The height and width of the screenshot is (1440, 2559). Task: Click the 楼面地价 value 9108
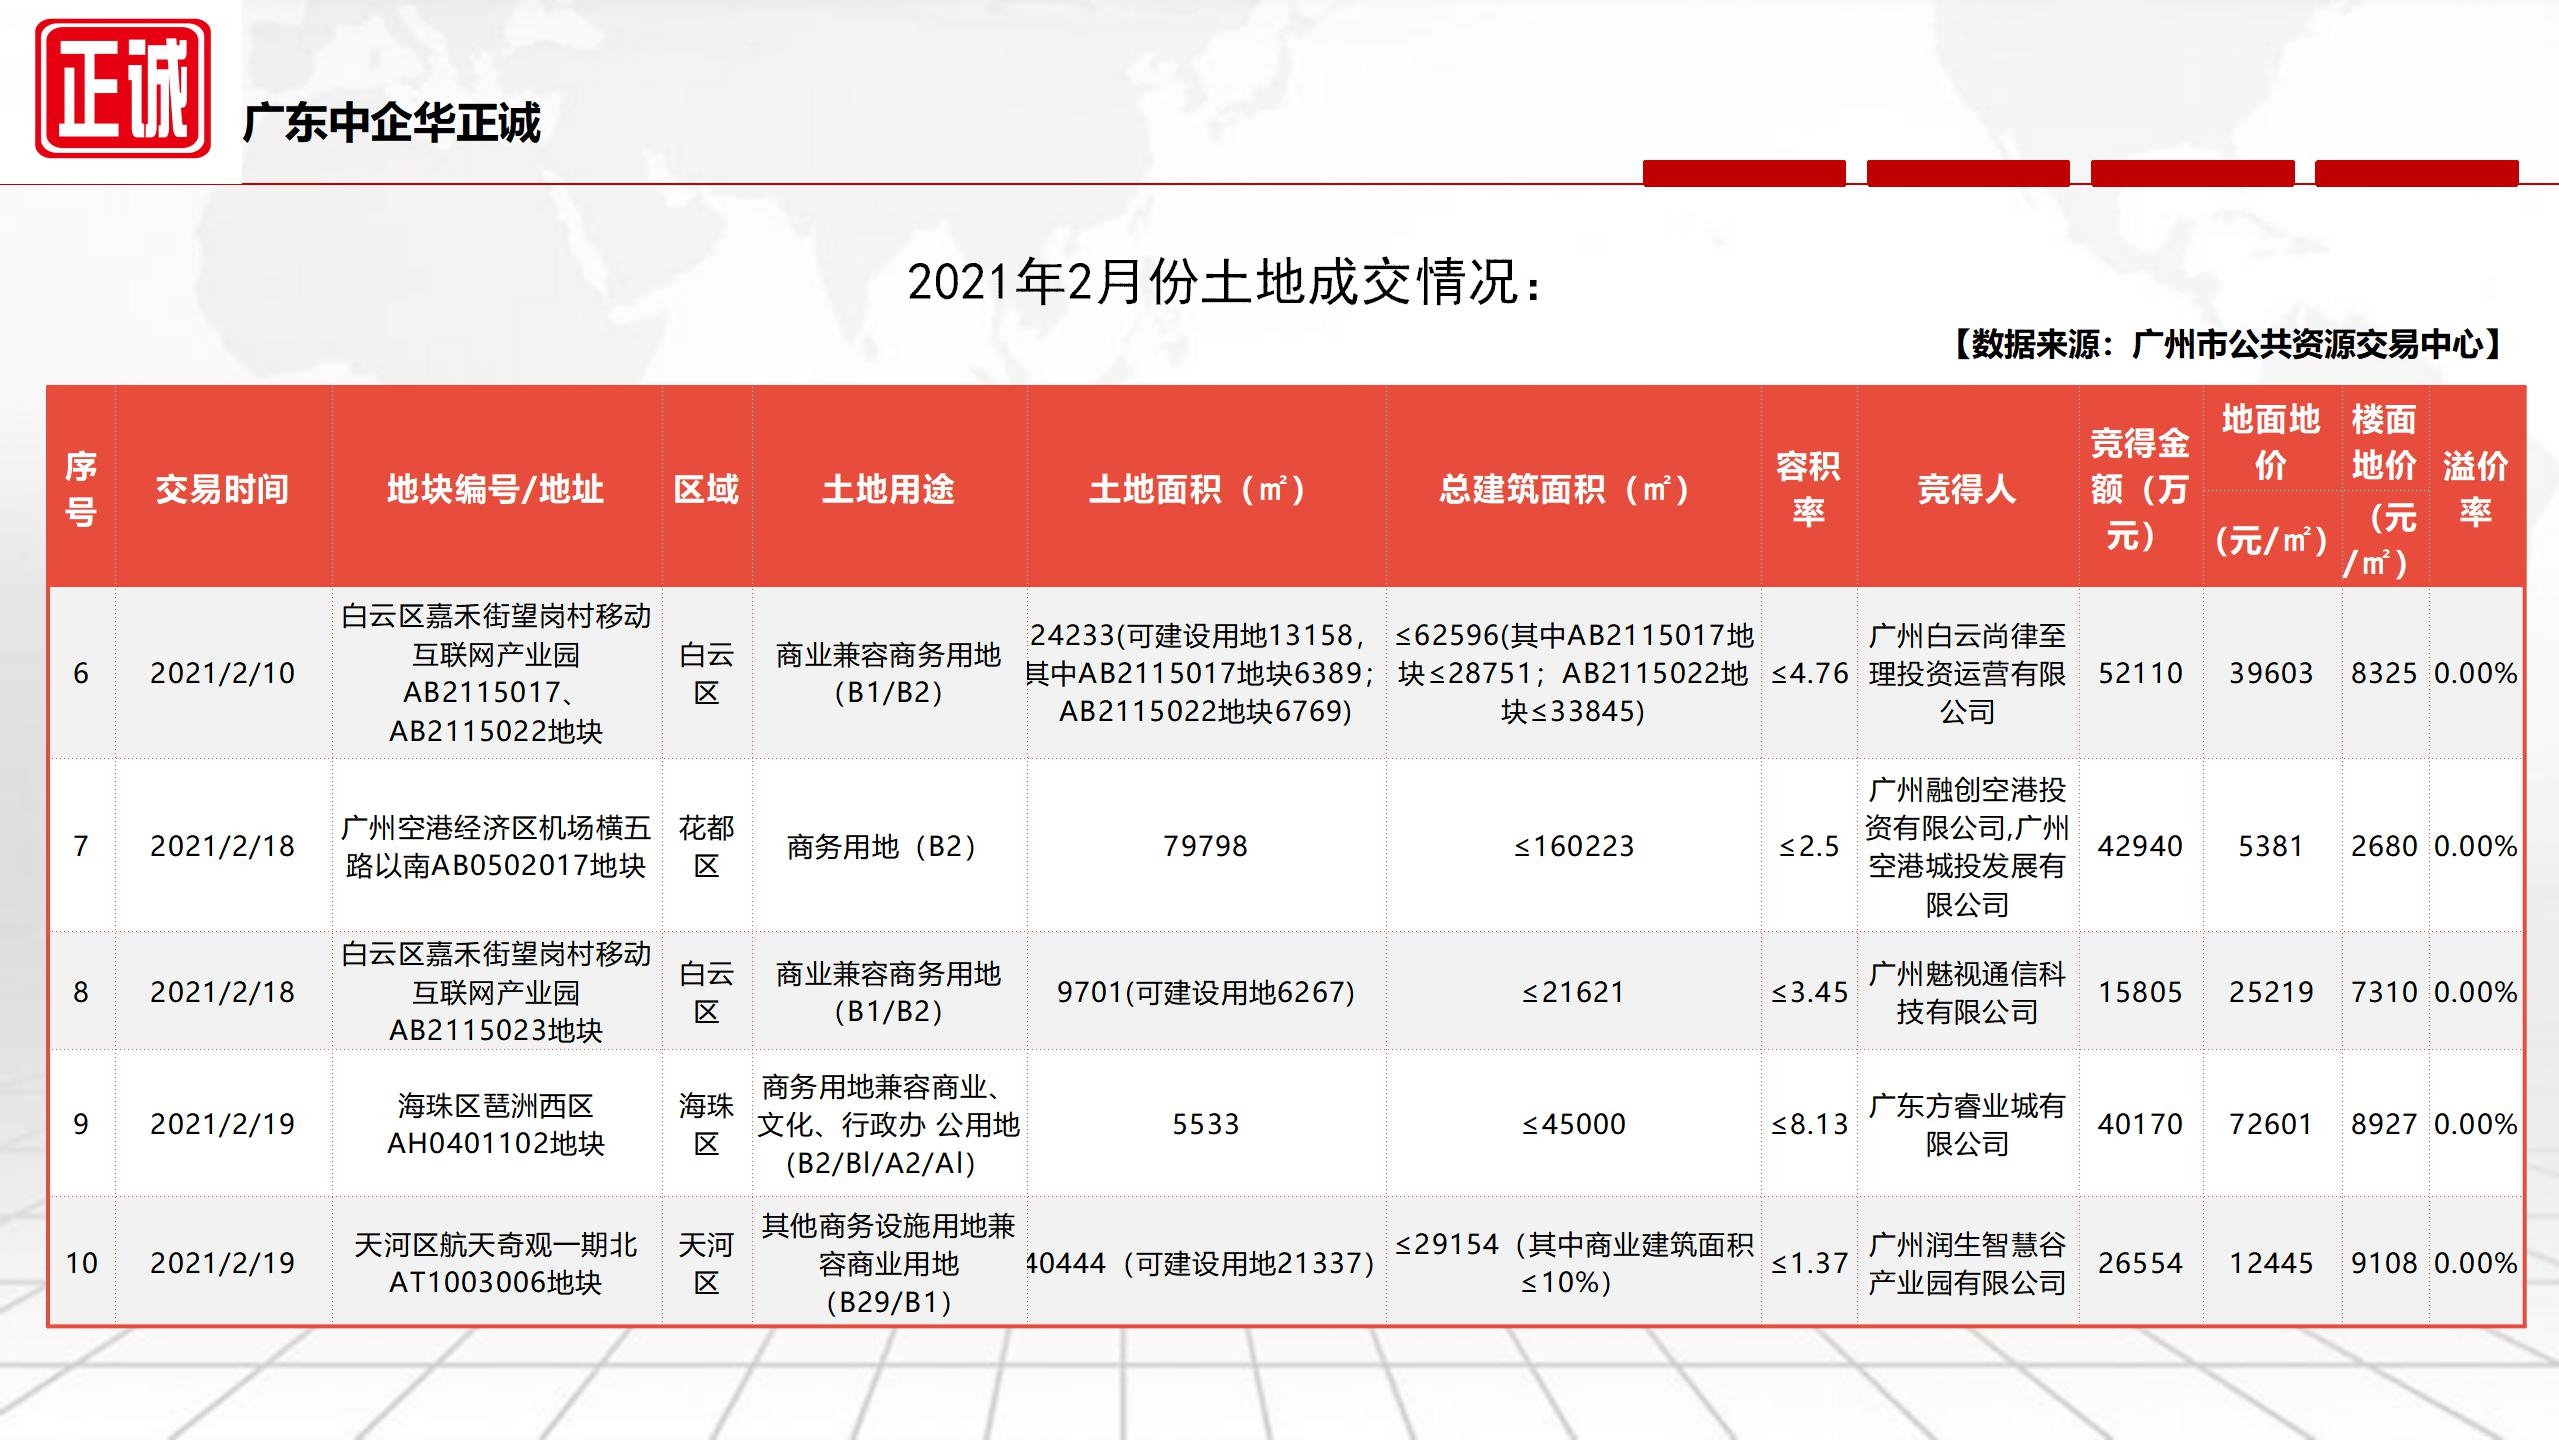click(2383, 1263)
